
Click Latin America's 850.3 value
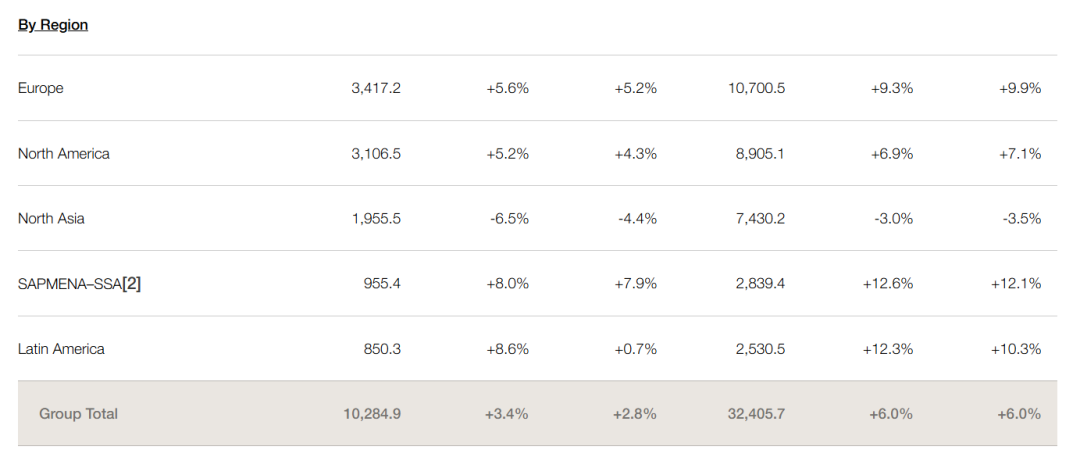(x=382, y=349)
